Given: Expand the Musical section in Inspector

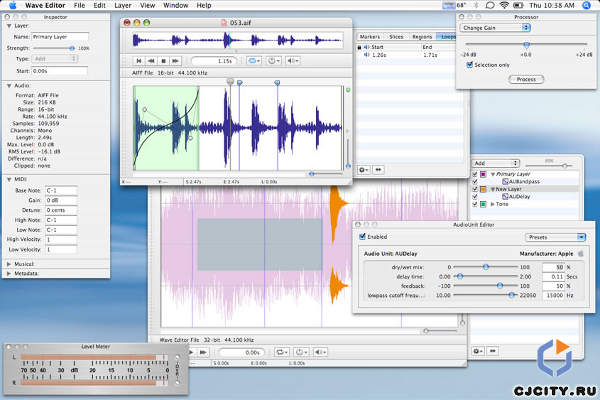Looking at the screenshot, I should point(9,264).
